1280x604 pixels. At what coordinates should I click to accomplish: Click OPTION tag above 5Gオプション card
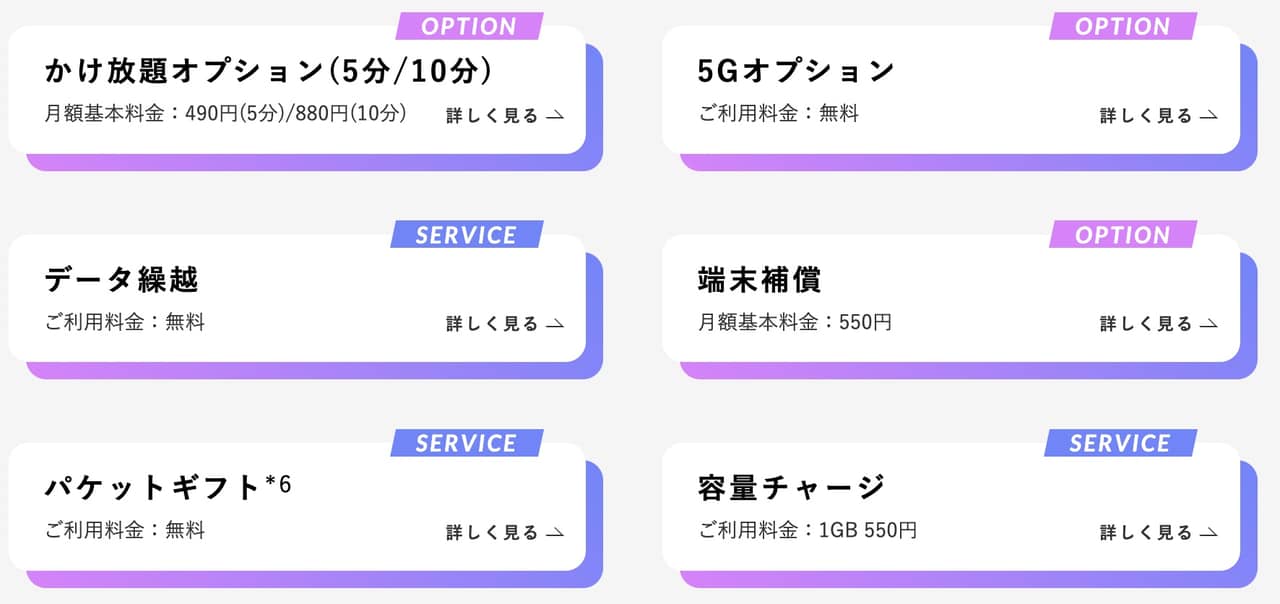tap(1123, 26)
